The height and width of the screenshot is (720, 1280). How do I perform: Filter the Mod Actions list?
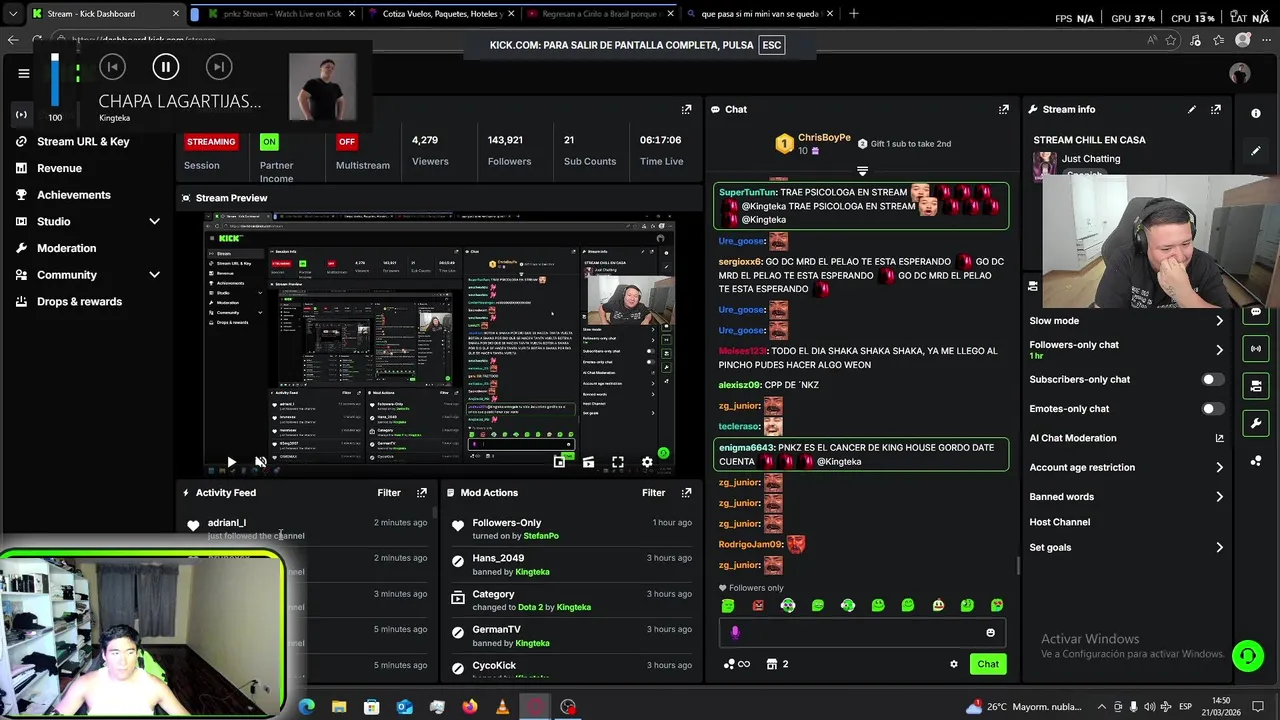[653, 493]
